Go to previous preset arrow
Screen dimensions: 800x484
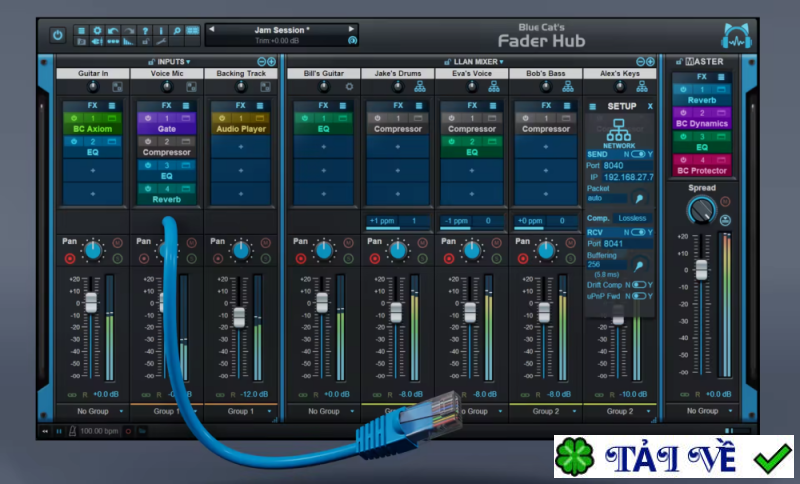tap(211, 30)
